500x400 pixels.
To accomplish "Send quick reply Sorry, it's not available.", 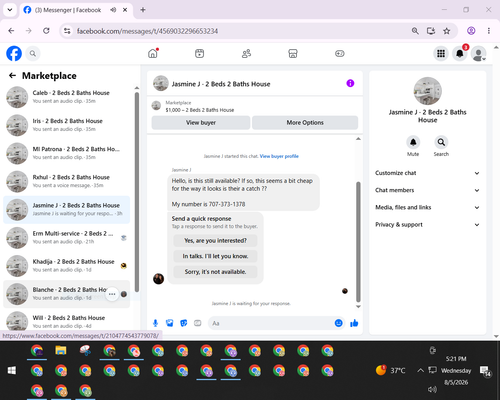I will 215,272.
